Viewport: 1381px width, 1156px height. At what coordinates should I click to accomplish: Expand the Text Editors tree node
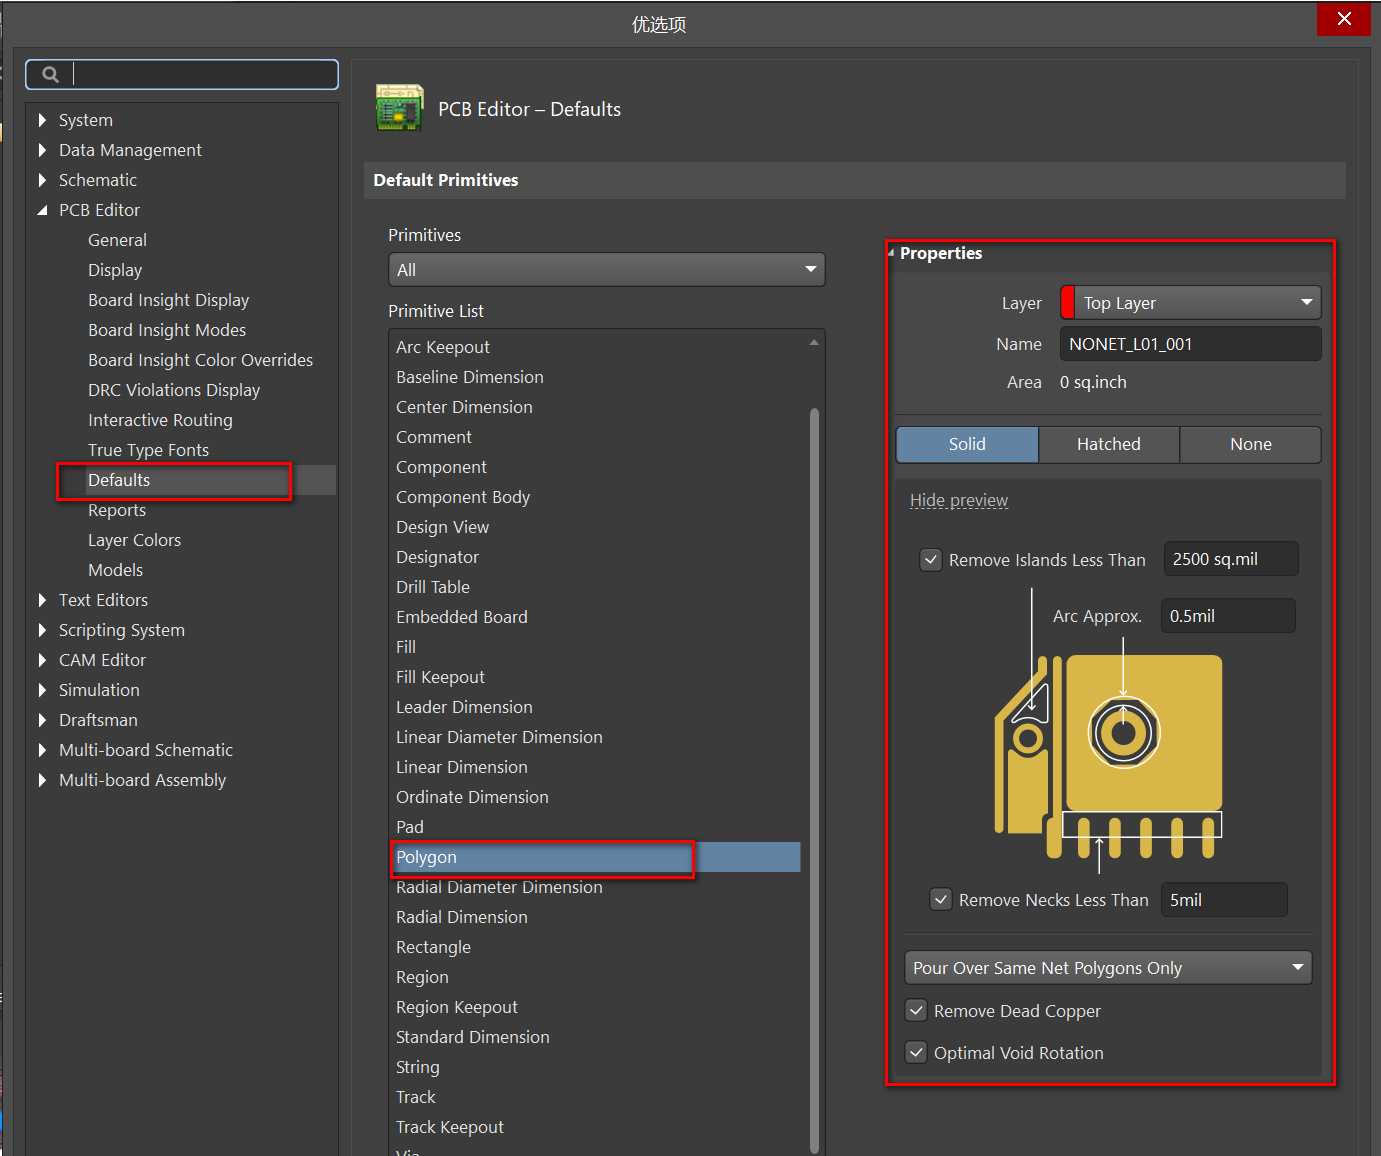(42, 600)
